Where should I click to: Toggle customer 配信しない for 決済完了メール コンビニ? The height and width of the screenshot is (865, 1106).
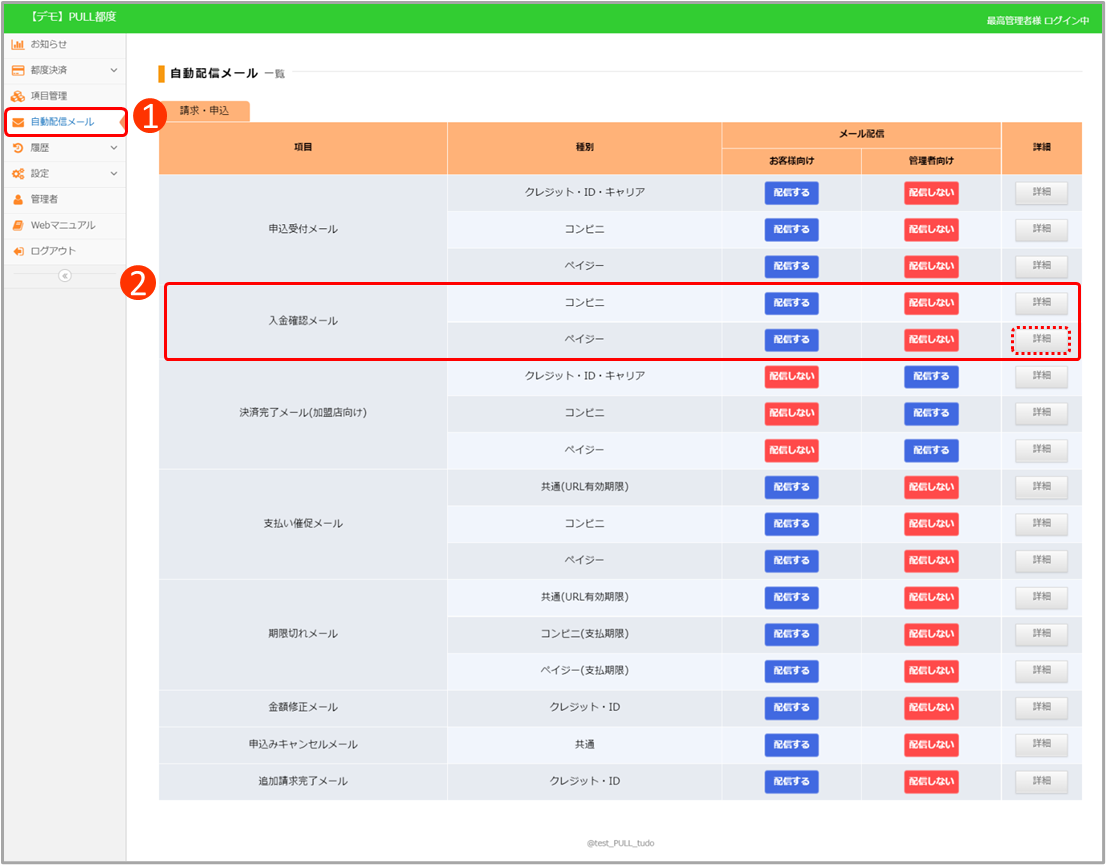coord(791,413)
